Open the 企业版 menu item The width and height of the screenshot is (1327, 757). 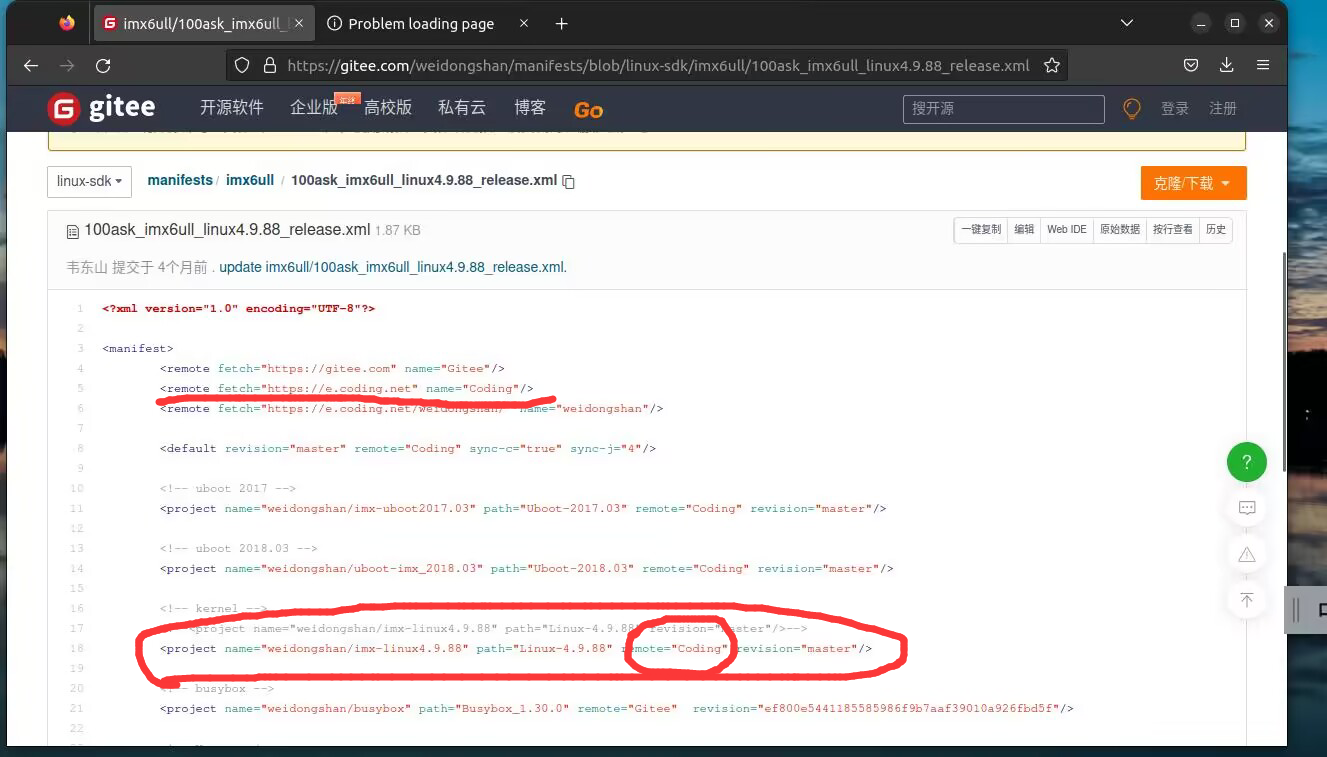click(x=314, y=108)
